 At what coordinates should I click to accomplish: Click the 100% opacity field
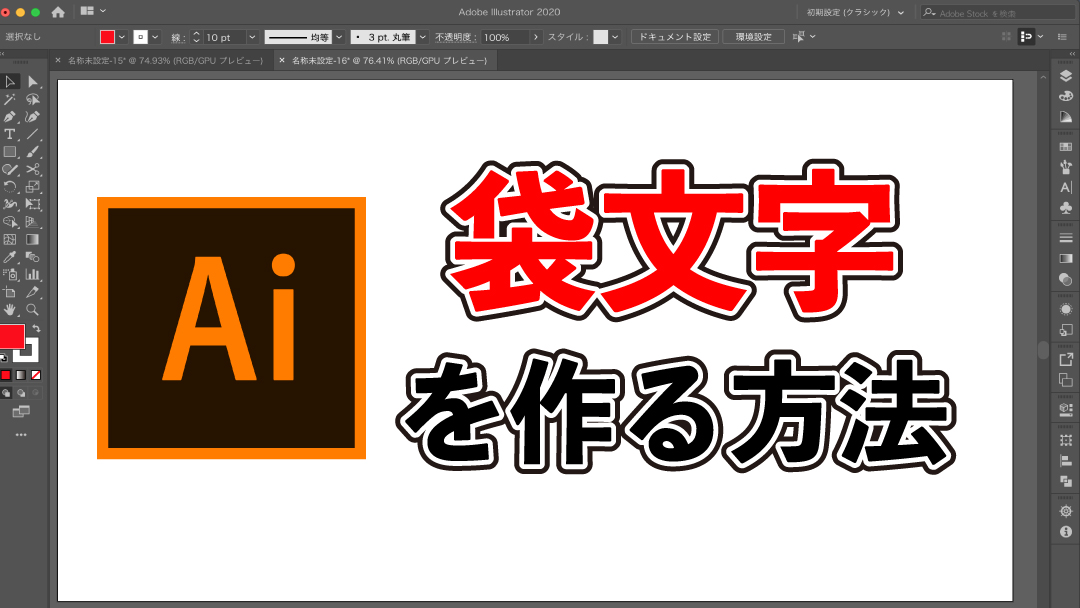click(x=505, y=37)
